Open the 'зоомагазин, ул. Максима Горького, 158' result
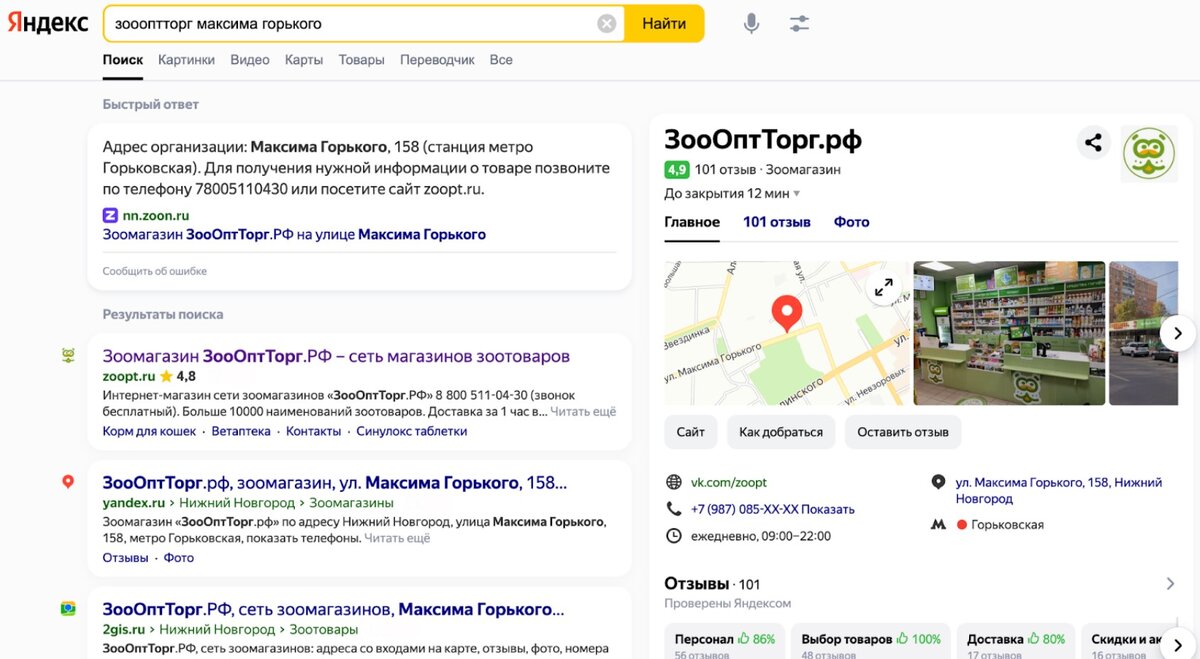 [335, 483]
